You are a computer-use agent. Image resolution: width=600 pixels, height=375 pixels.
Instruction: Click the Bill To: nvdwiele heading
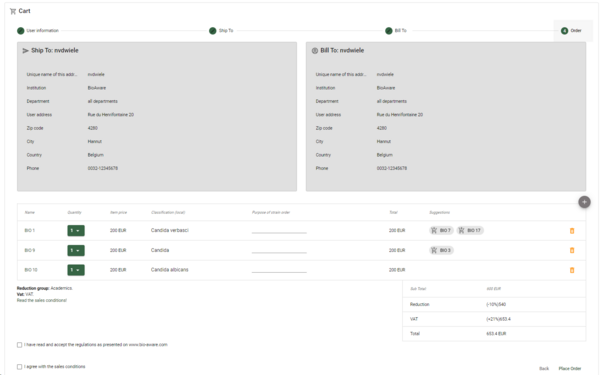click(342, 51)
